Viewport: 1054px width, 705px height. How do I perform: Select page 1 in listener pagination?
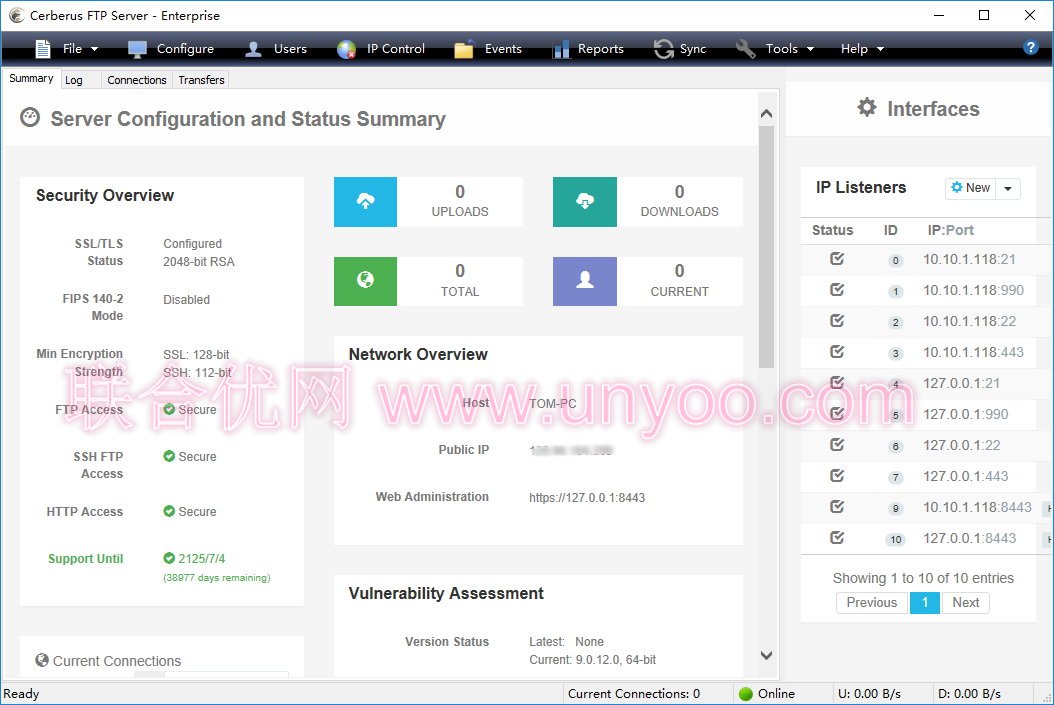point(925,602)
